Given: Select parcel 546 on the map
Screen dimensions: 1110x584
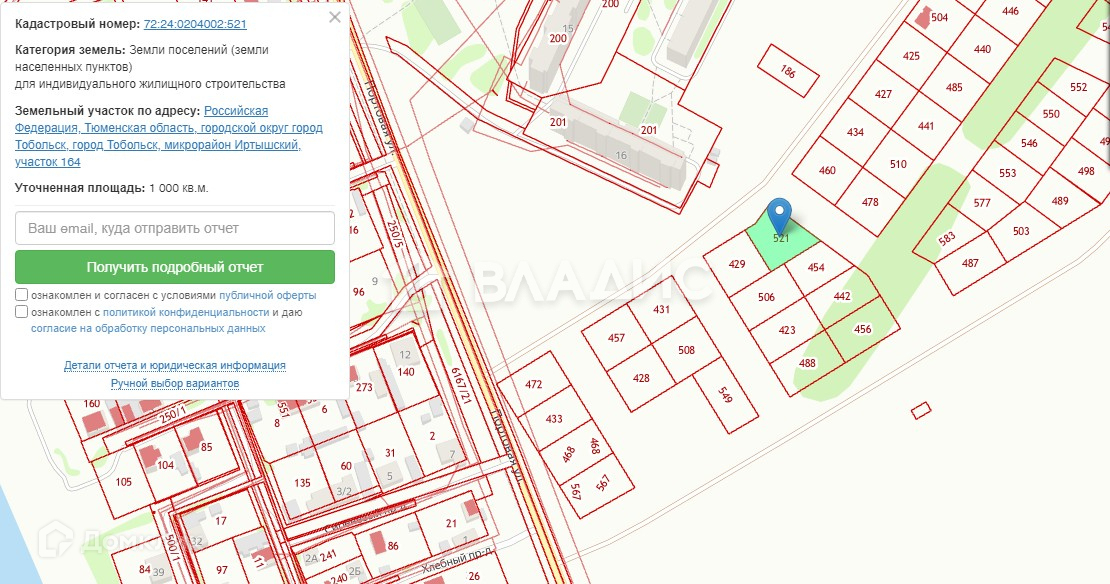Looking at the screenshot, I should pos(1029,144).
